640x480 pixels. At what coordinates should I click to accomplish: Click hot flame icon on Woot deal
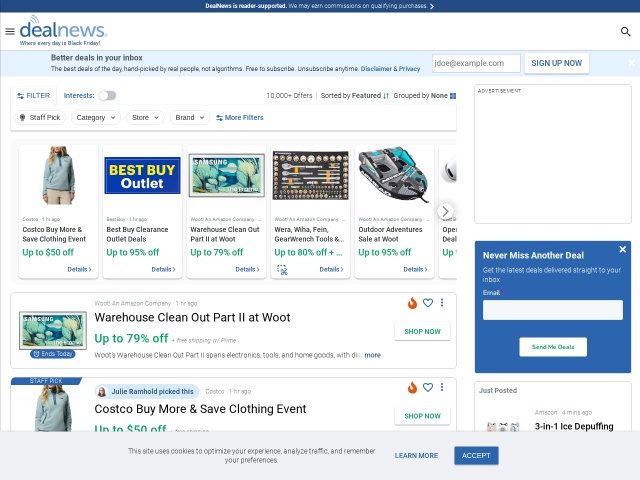tap(412, 303)
